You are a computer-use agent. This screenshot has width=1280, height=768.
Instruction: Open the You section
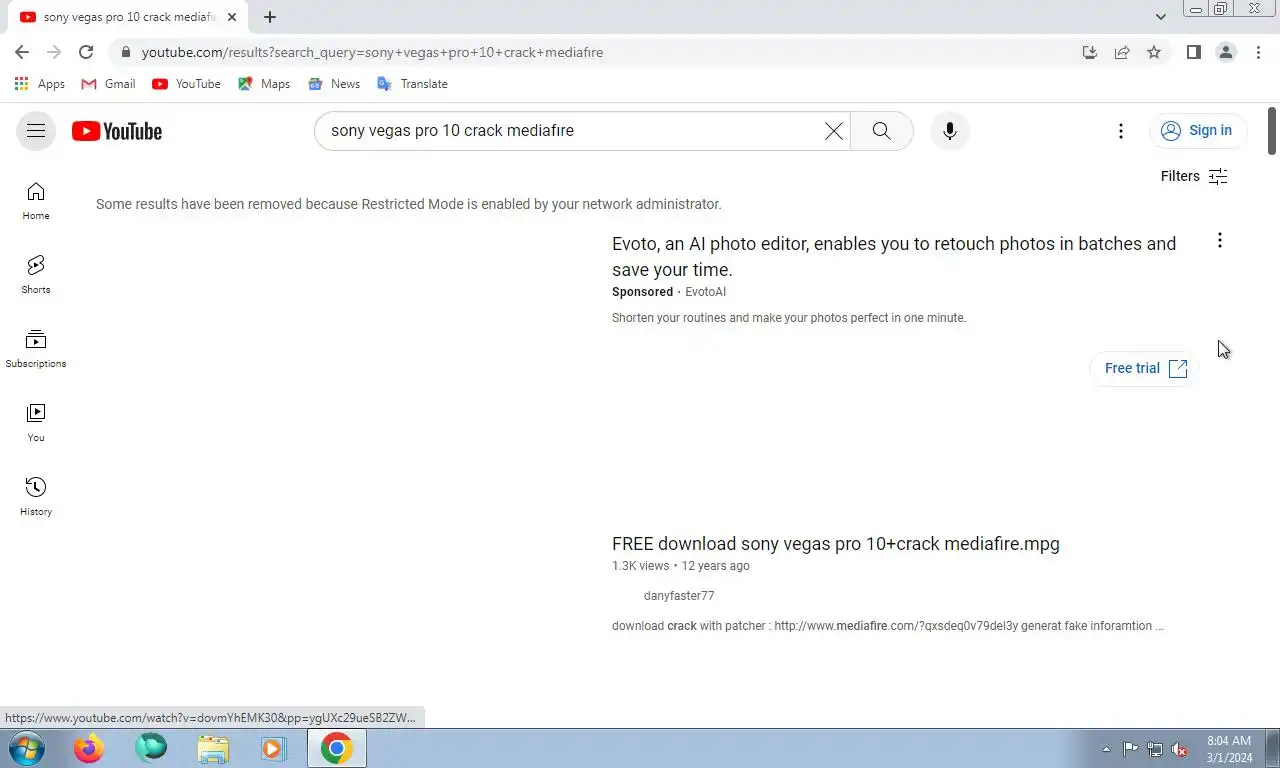(36, 423)
